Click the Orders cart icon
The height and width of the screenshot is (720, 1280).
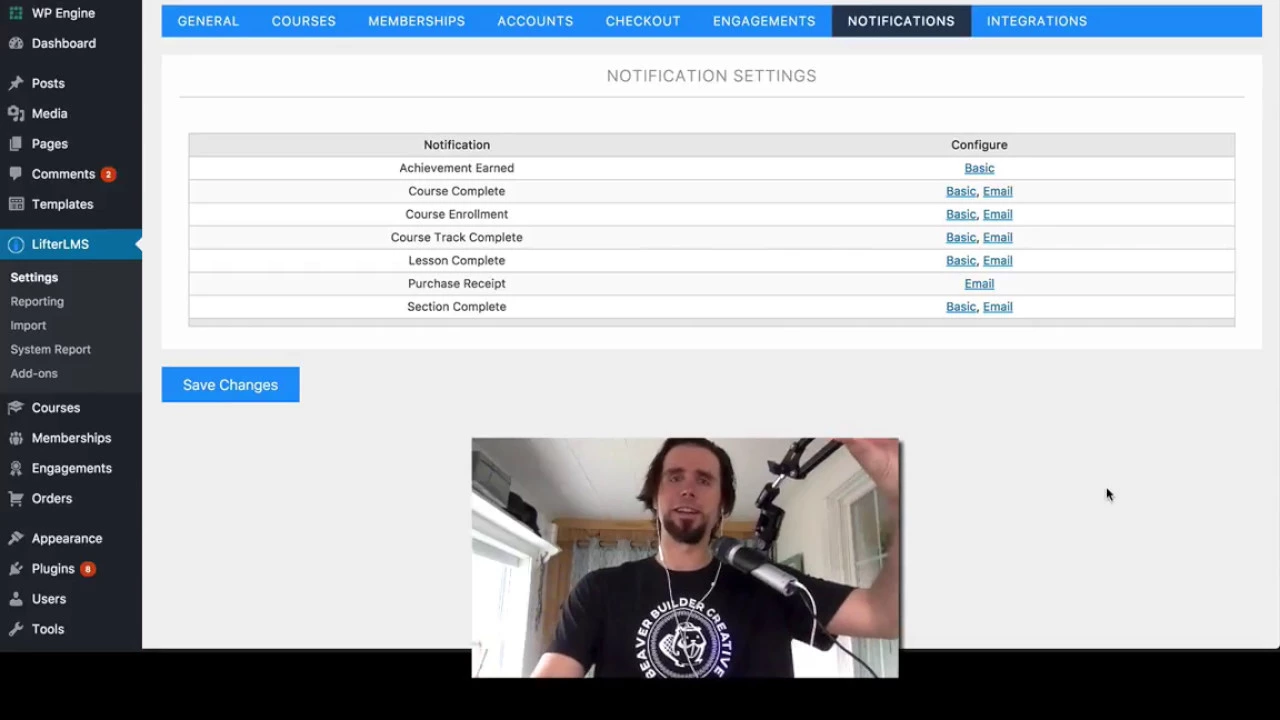[x=16, y=498]
